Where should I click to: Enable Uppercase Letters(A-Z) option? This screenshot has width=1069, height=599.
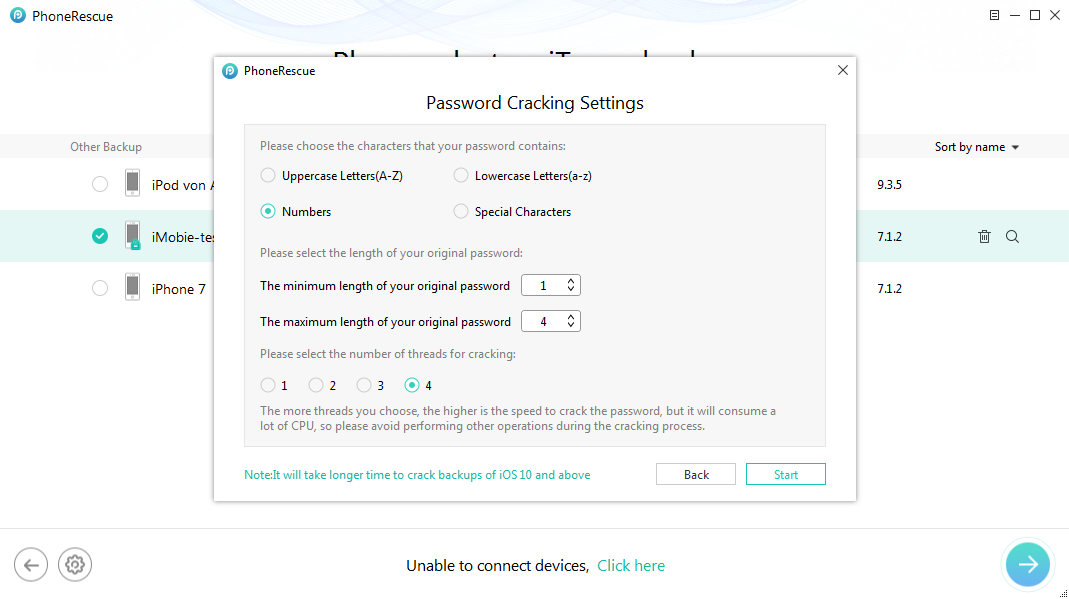point(268,176)
